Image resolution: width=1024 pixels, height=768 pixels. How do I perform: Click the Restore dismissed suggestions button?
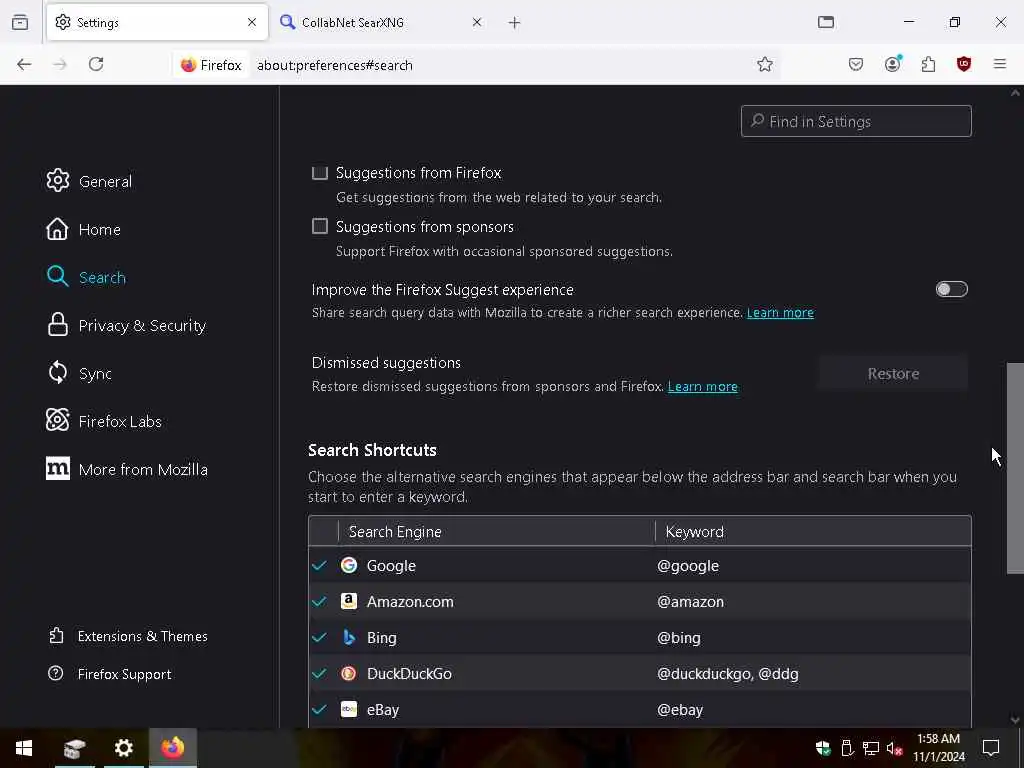coord(893,374)
